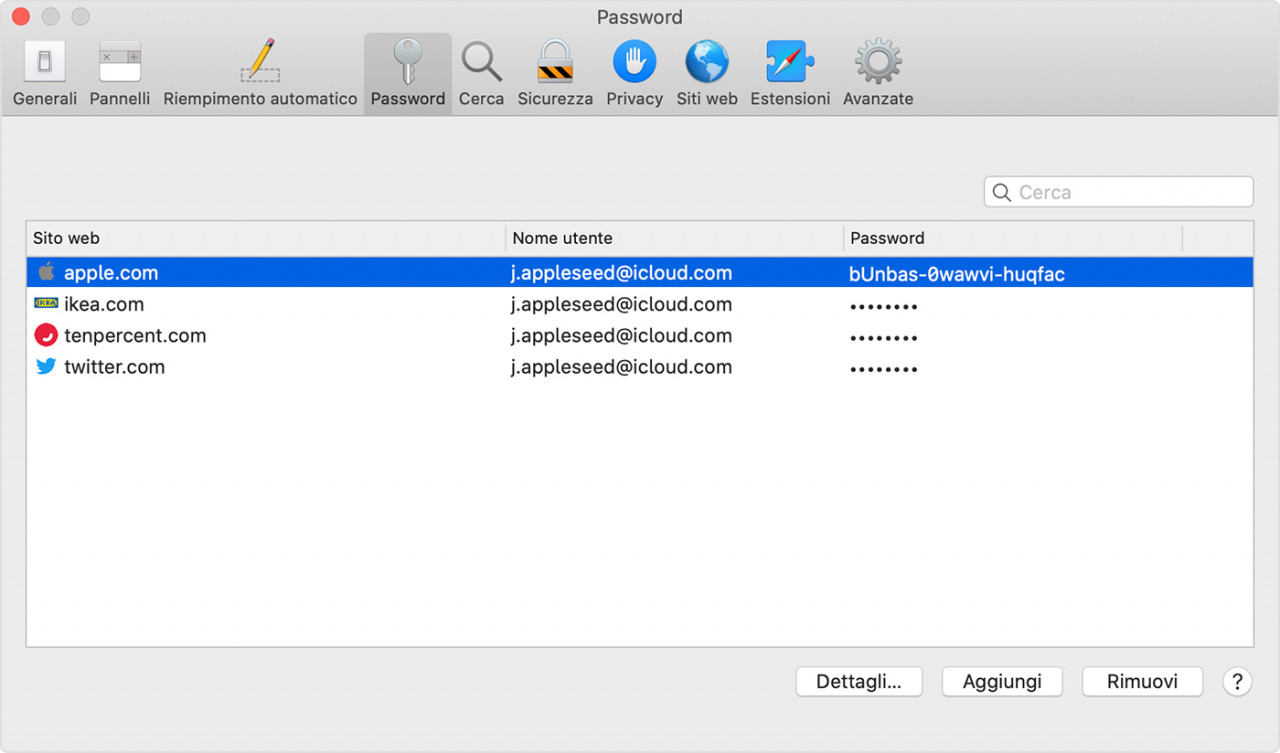Click the username in tenpercent.com row
Image resolution: width=1280 pixels, height=753 pixels.
pyautogui.click(x=621, y=335)
